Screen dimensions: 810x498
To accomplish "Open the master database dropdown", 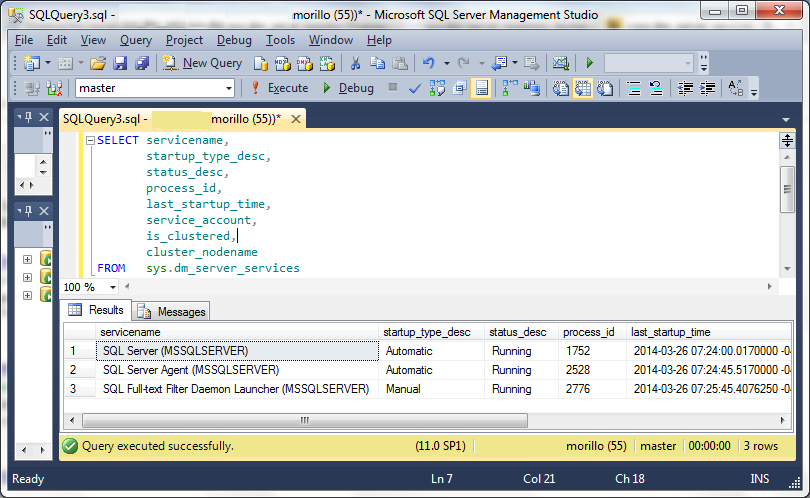I will [229, 88].
